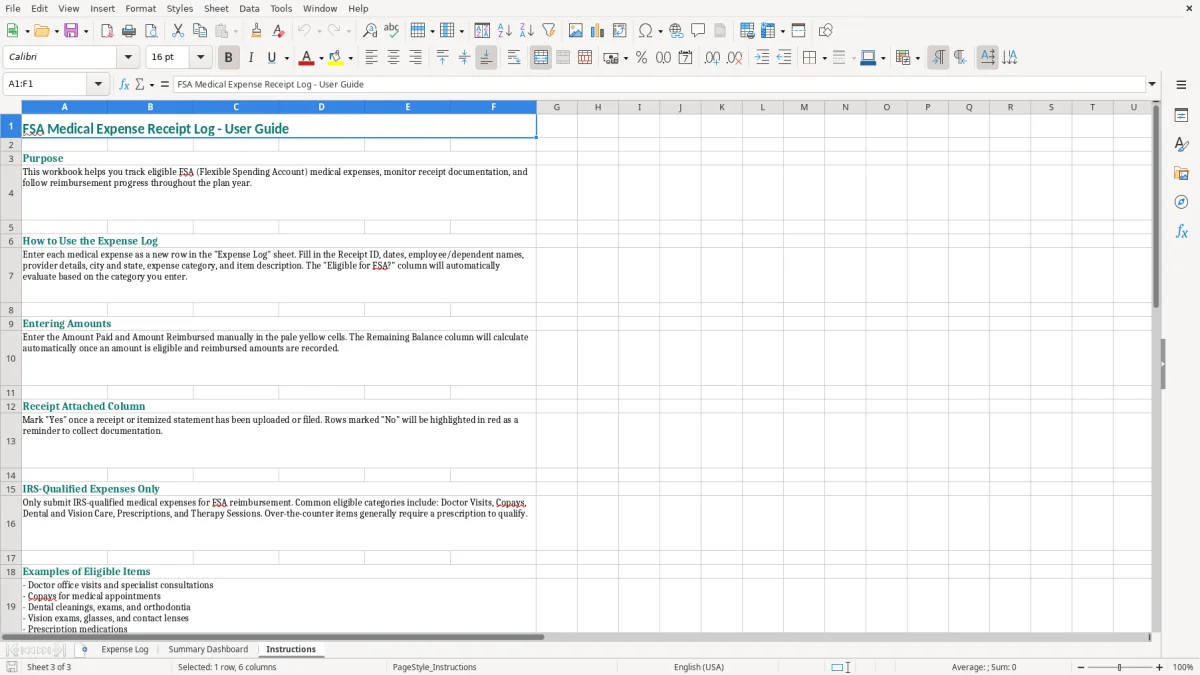Open the Tools menu
Screen dimensions: 1200x675
point(281,8)
